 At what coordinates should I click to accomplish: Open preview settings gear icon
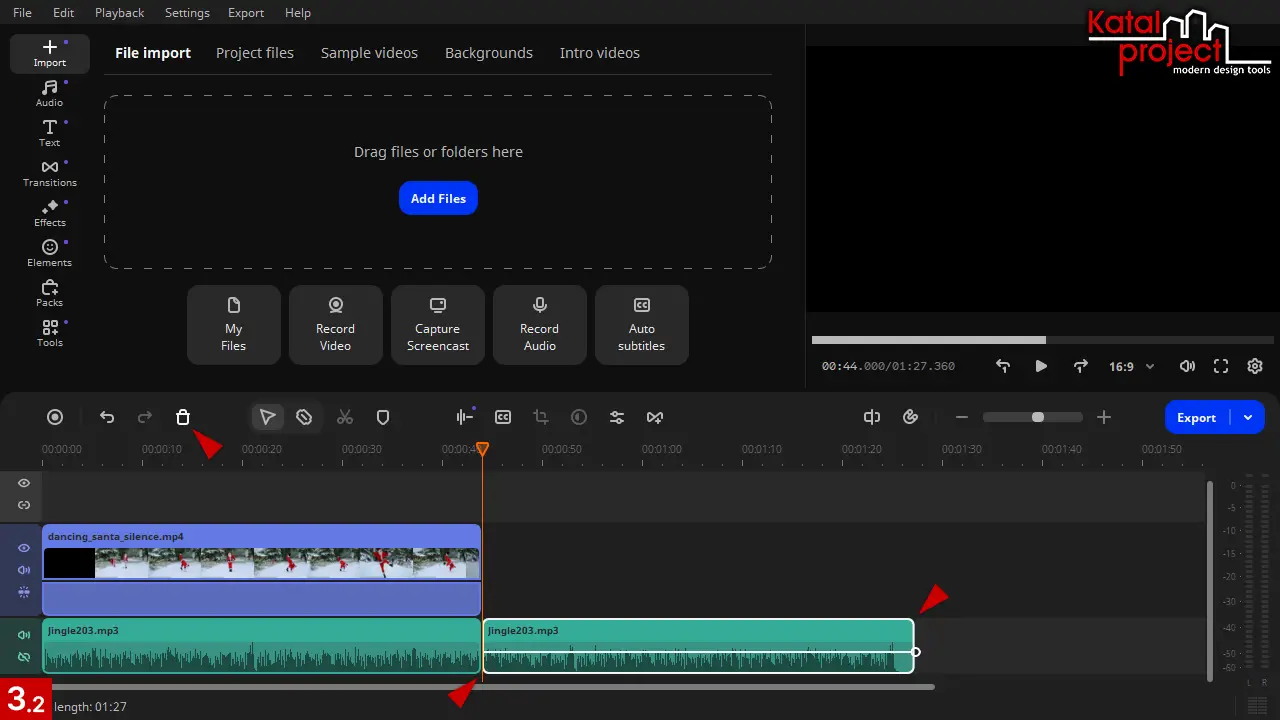(x=1255, y=367)
